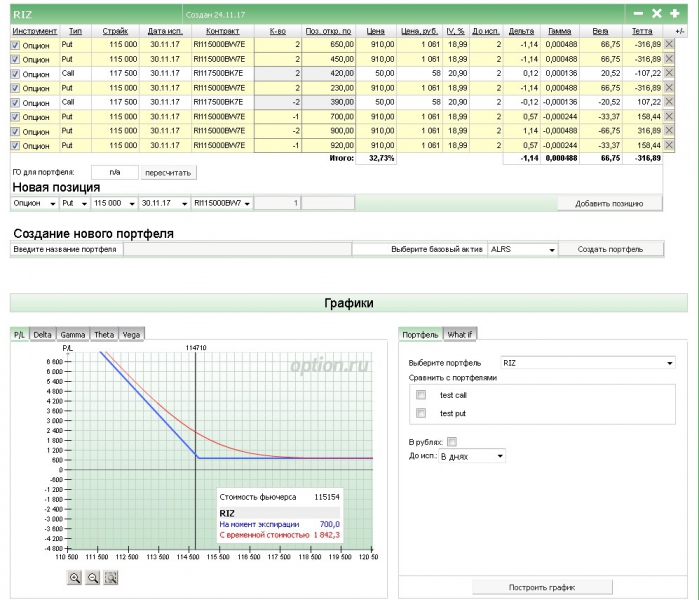Enable the 'test call' portfolio comparison checkbox
Viewport: 699px width, 600px height.
click(x=421, y=395)
